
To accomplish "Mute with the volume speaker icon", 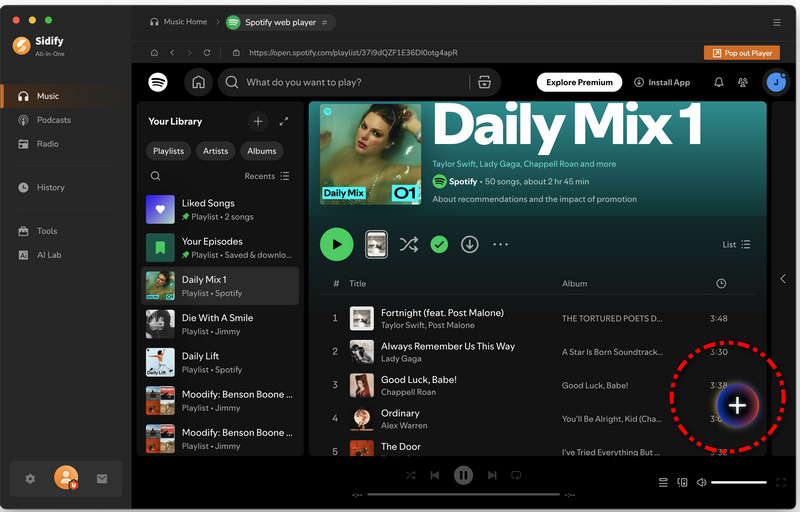I will coord(702,482).
